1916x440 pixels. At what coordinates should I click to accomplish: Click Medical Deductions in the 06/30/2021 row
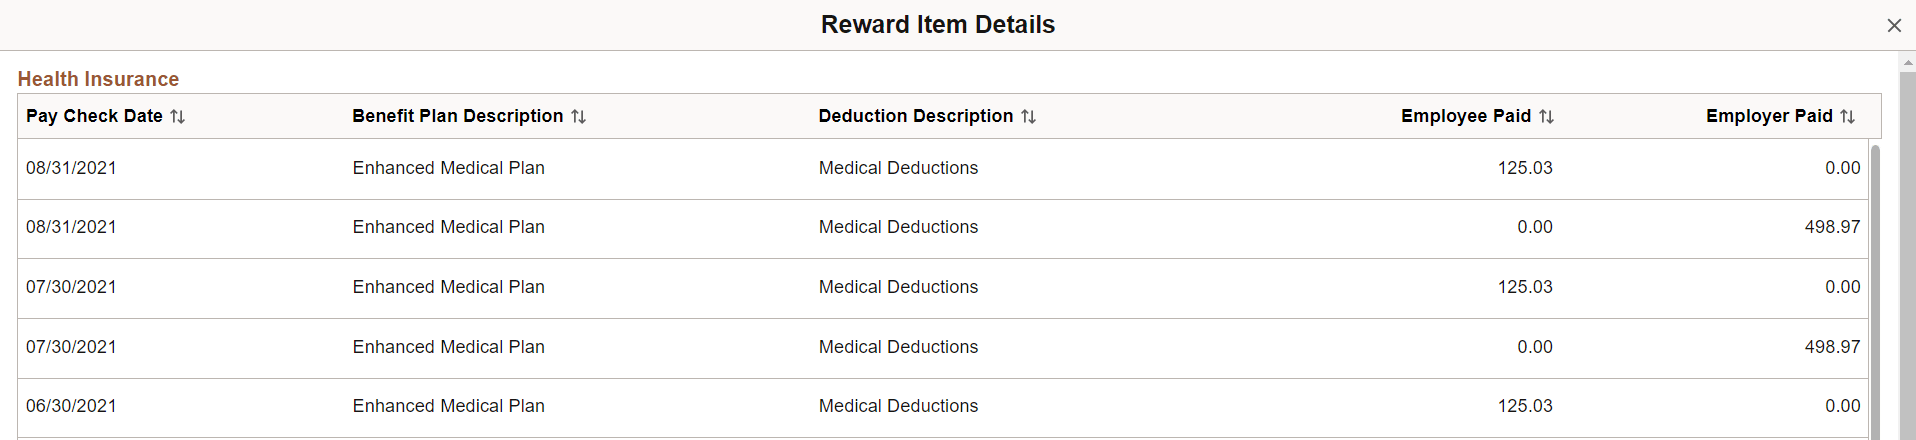click(x=898, y=406)
